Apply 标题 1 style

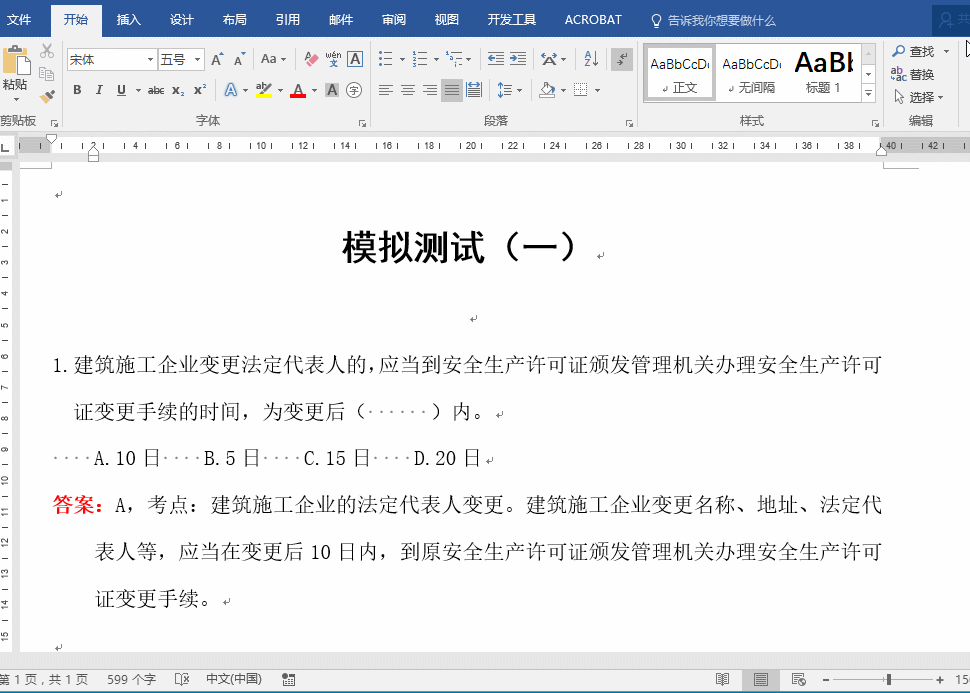[x=824, y=72]
